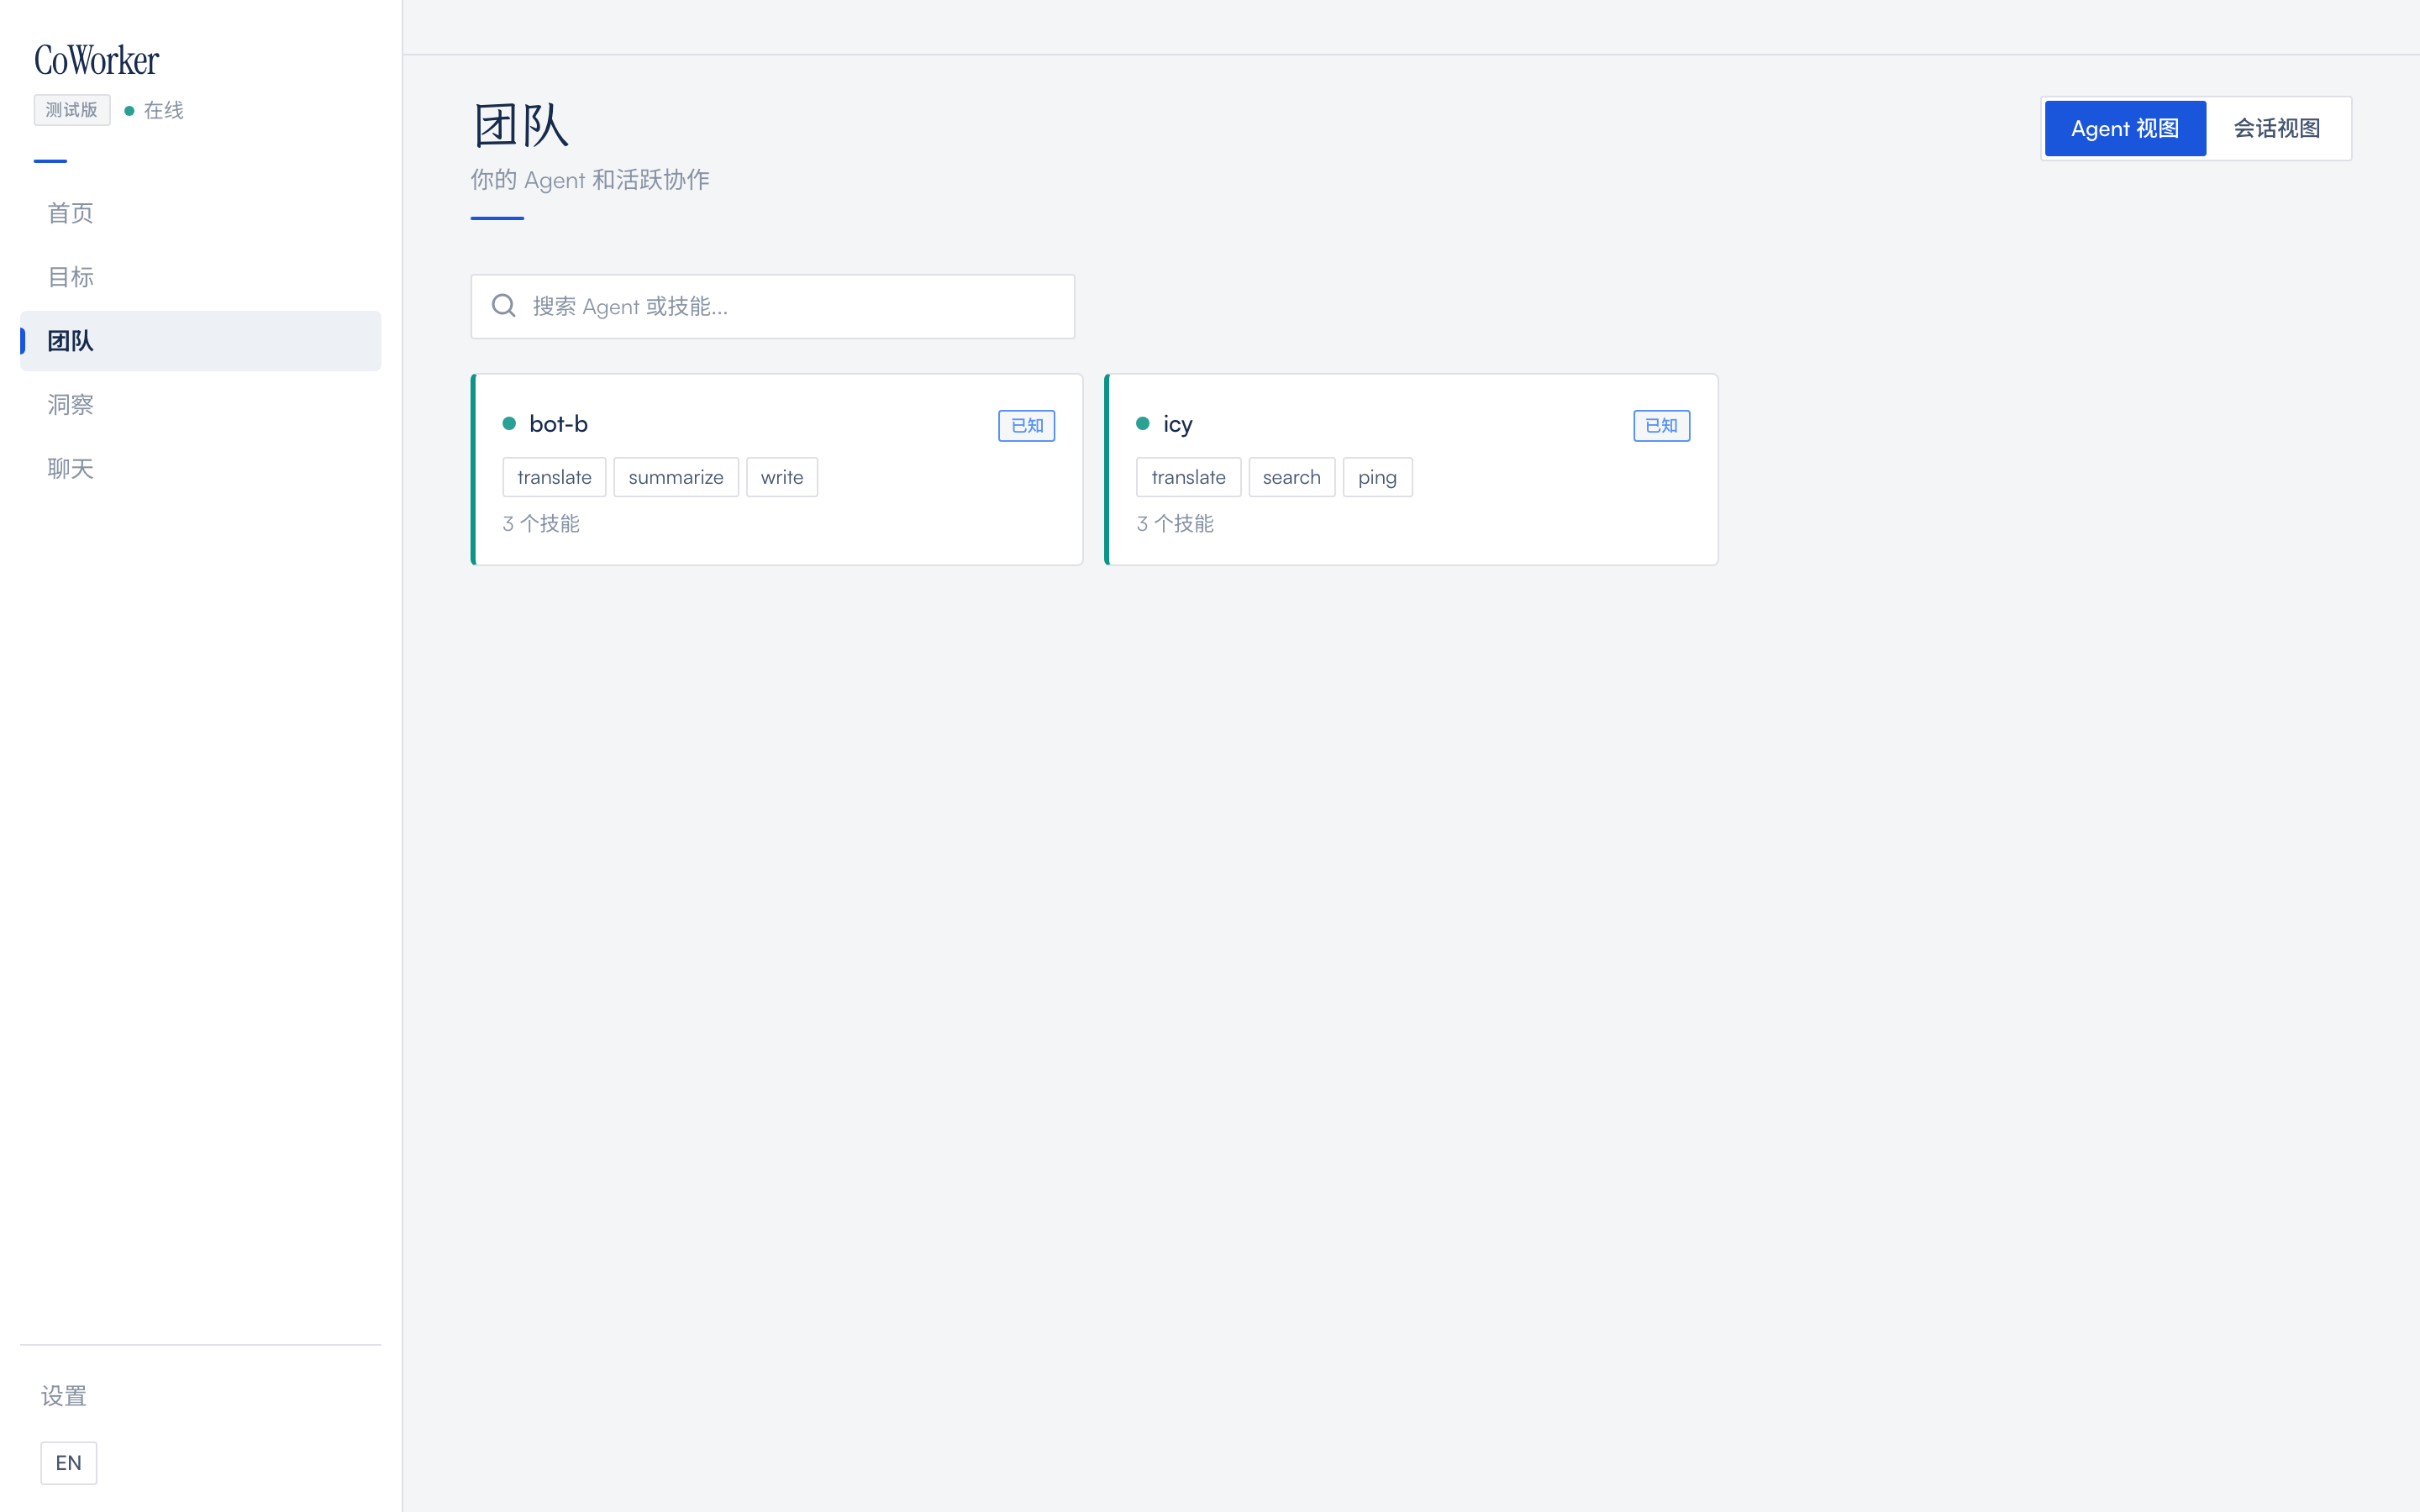Open the bot-b agent card

777,470
